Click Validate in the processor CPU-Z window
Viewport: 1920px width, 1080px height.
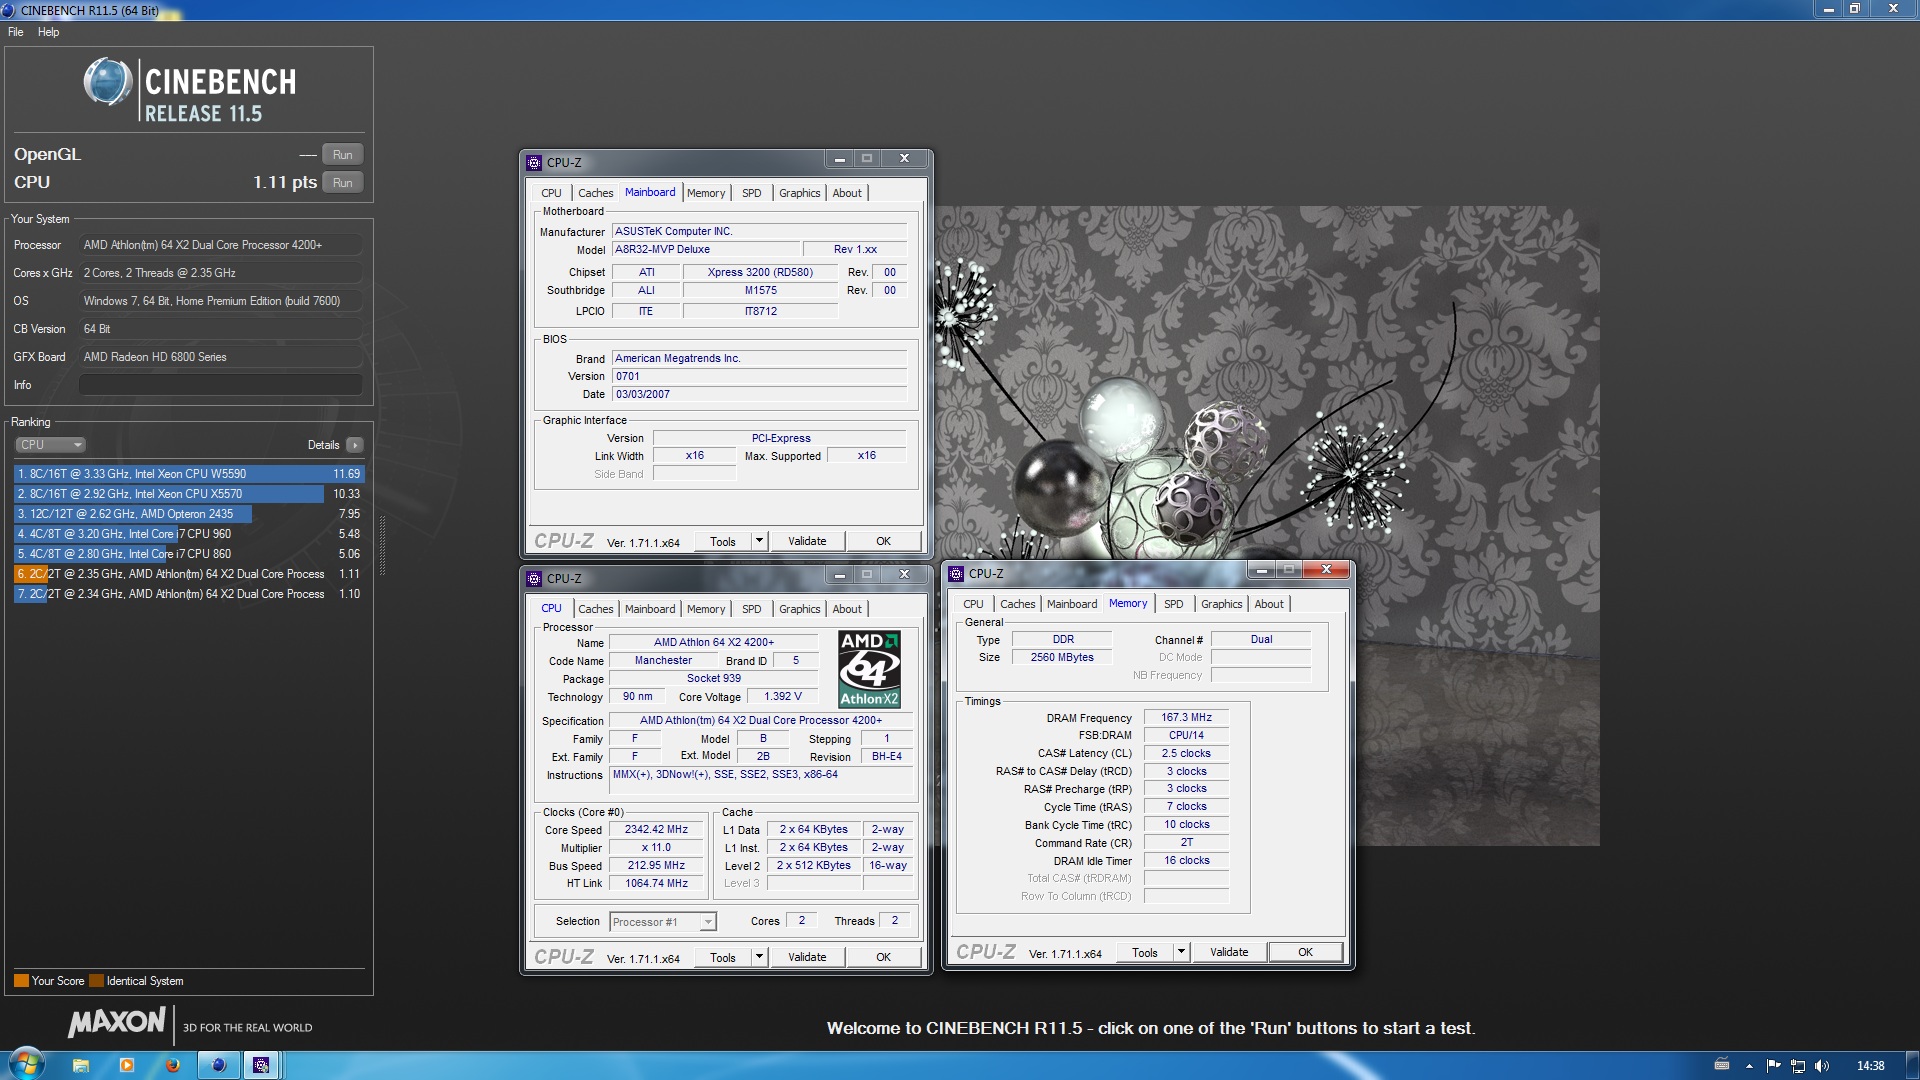click(807, 958)
